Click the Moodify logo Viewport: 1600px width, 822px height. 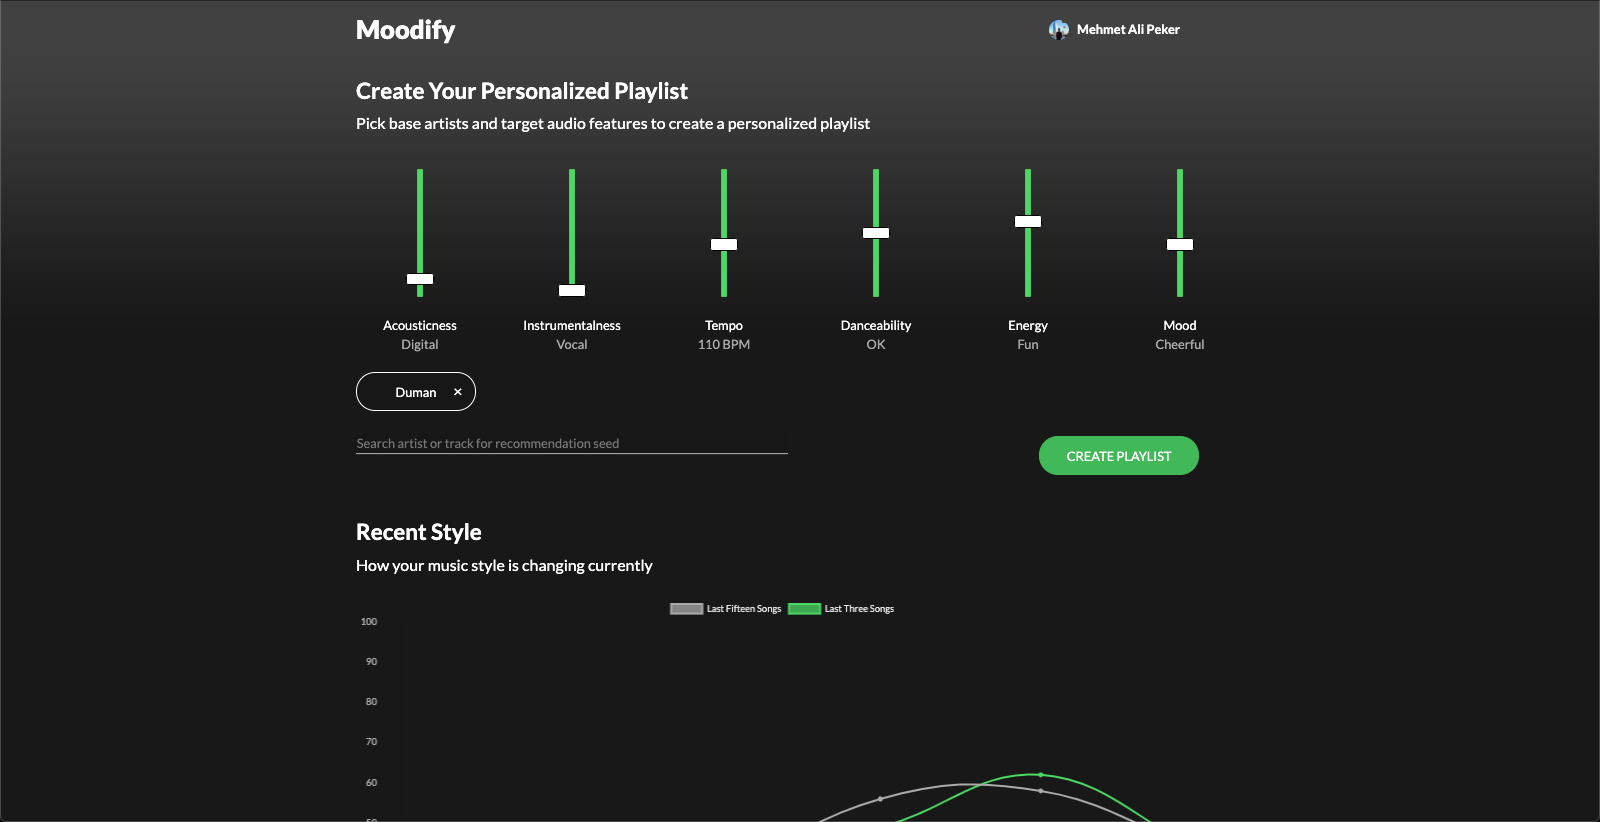tap(405, 30)
